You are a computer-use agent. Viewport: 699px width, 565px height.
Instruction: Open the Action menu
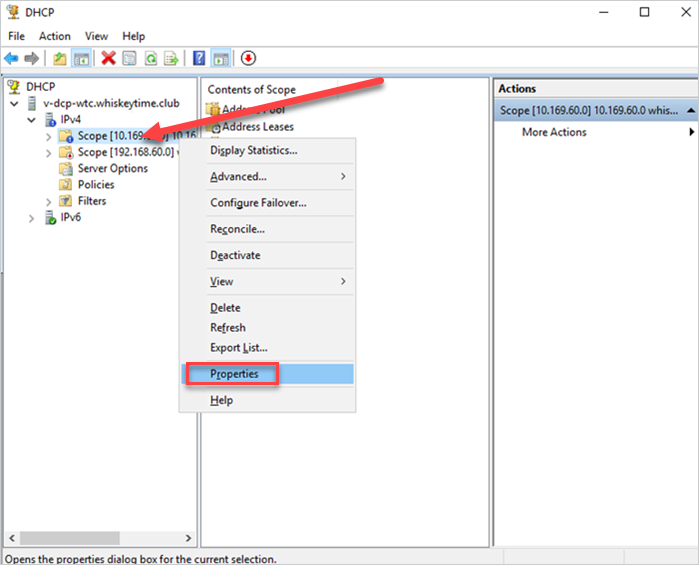55,36
